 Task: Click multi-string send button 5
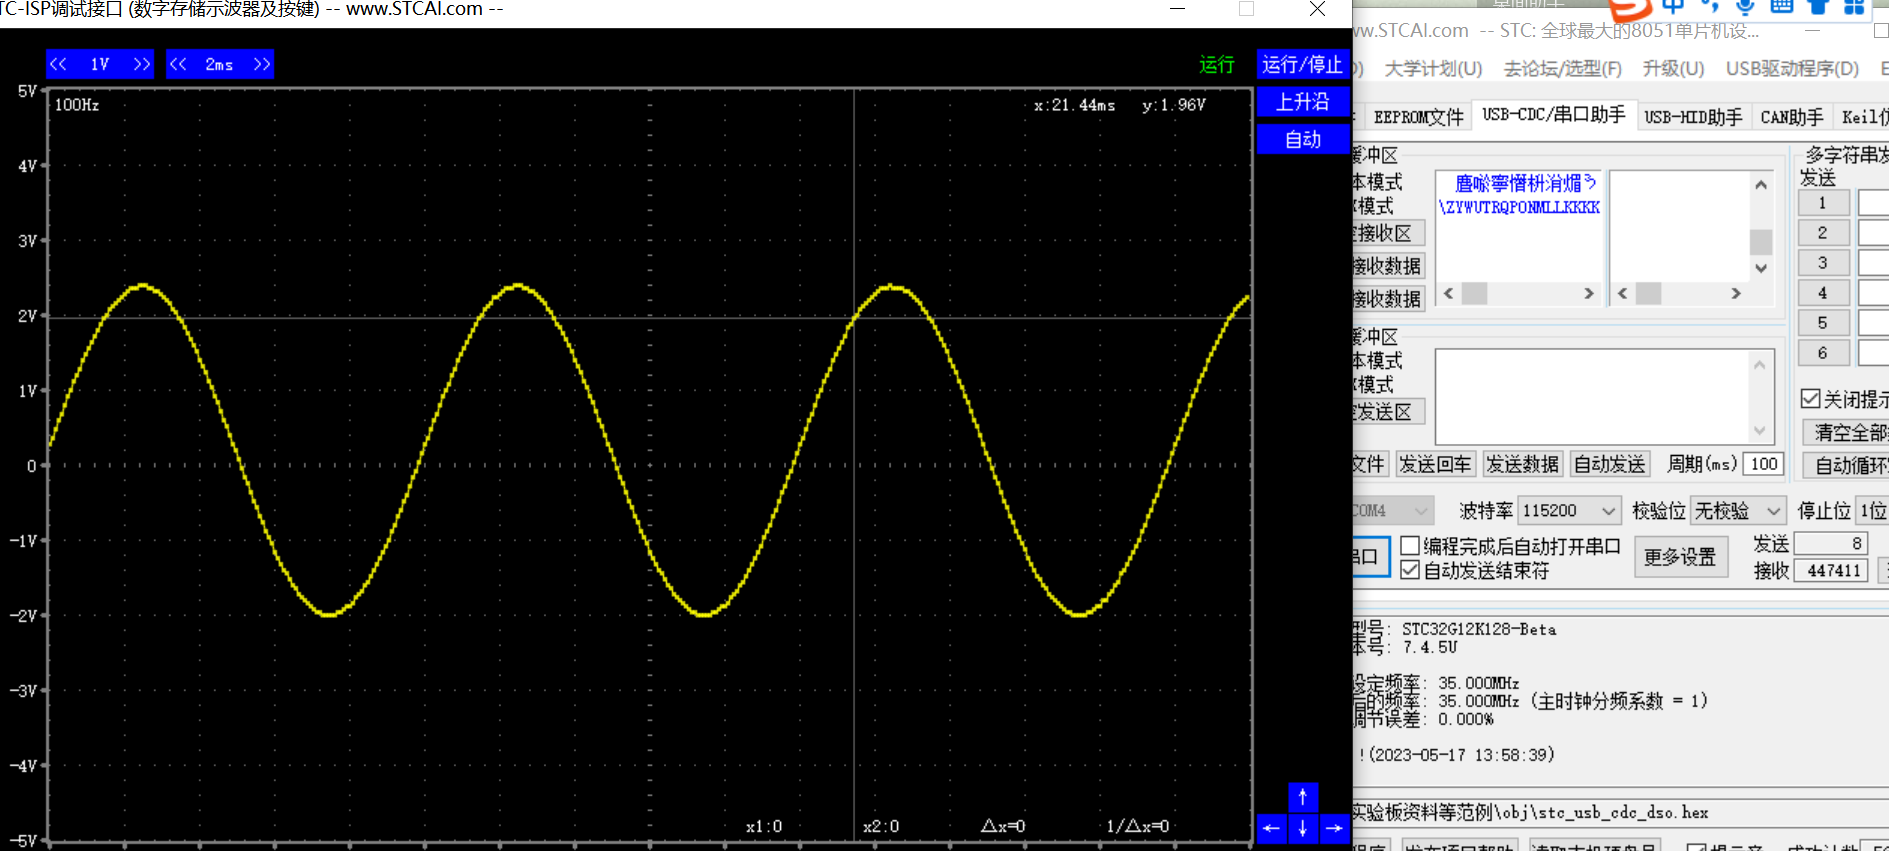(1822, 323)
